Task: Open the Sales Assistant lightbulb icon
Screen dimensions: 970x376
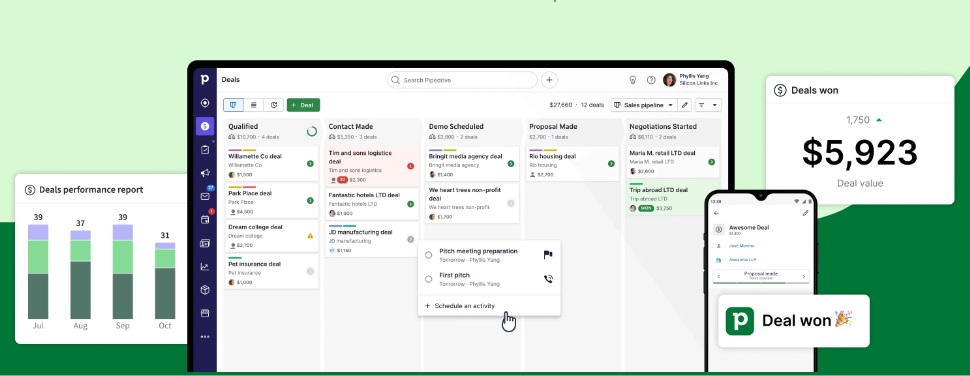Action: click(x=633, y=80)
